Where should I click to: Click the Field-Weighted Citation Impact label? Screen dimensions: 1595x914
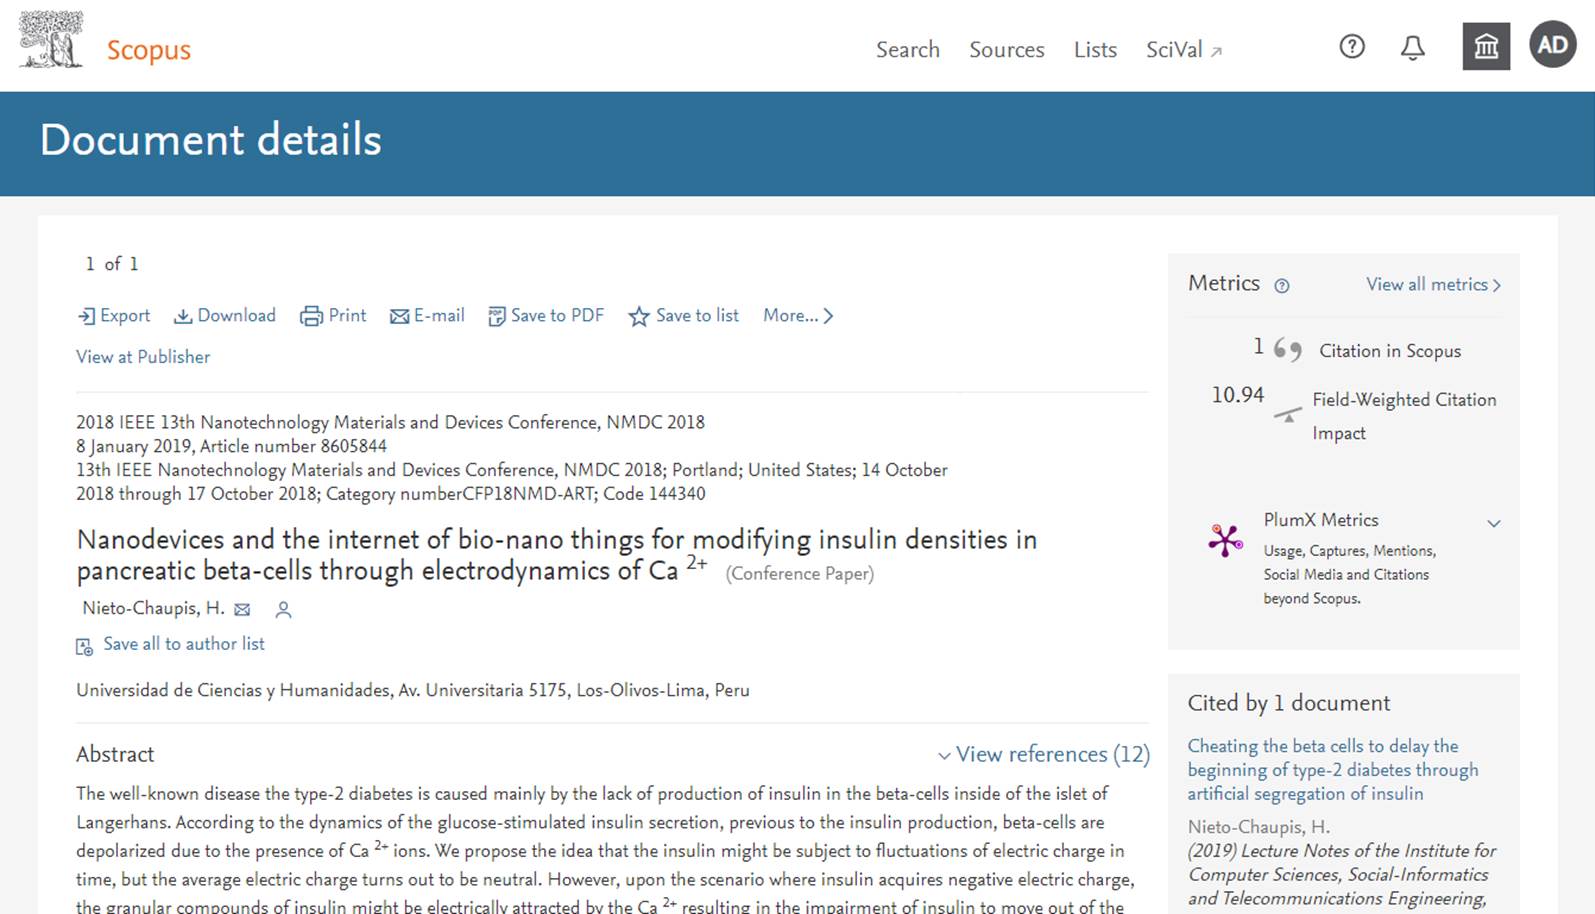click(x=1404, y=416)
